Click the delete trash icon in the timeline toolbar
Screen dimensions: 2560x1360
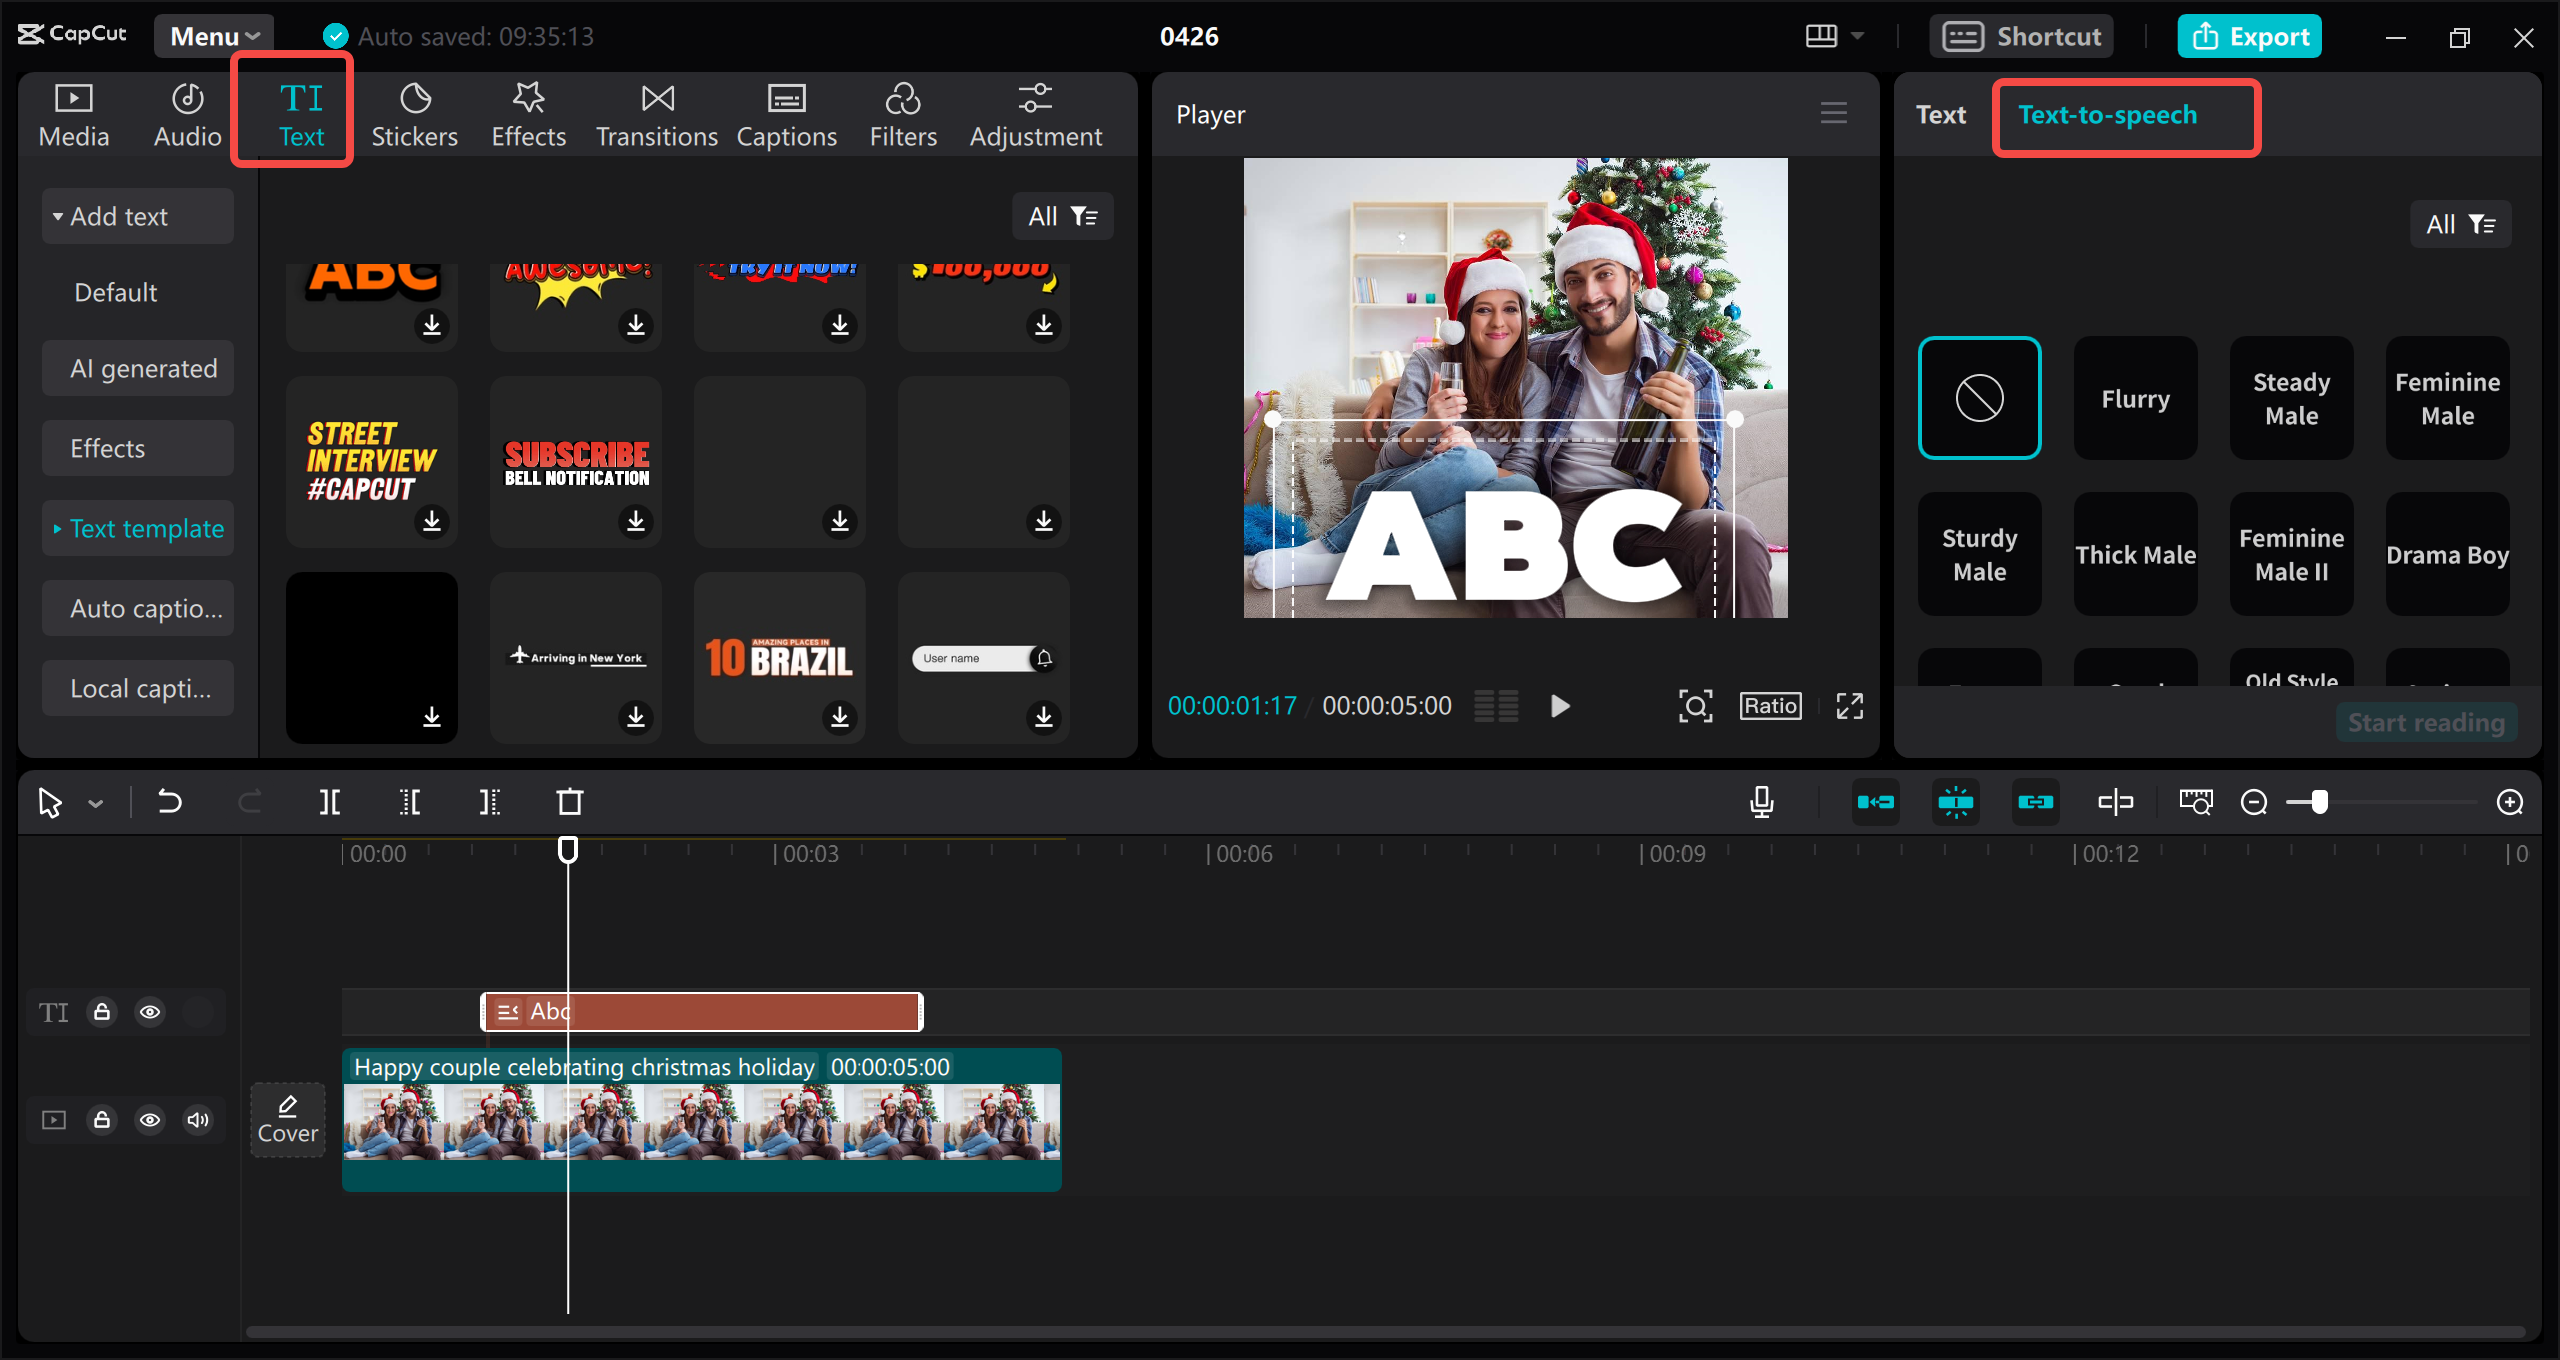569,802
